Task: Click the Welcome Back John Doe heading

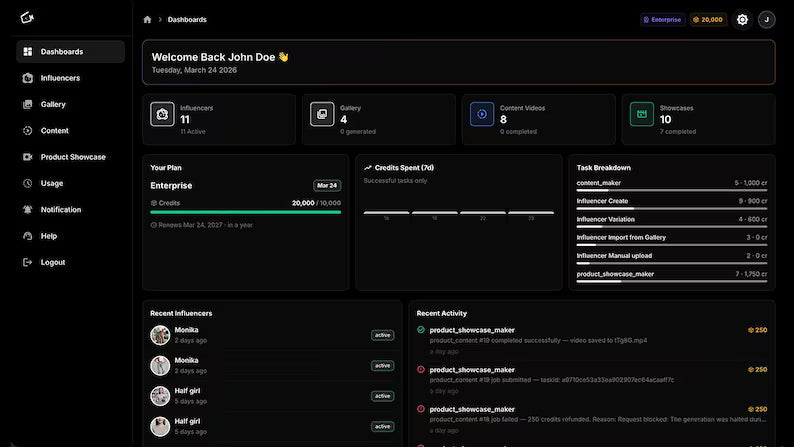Action: (220, 57)
